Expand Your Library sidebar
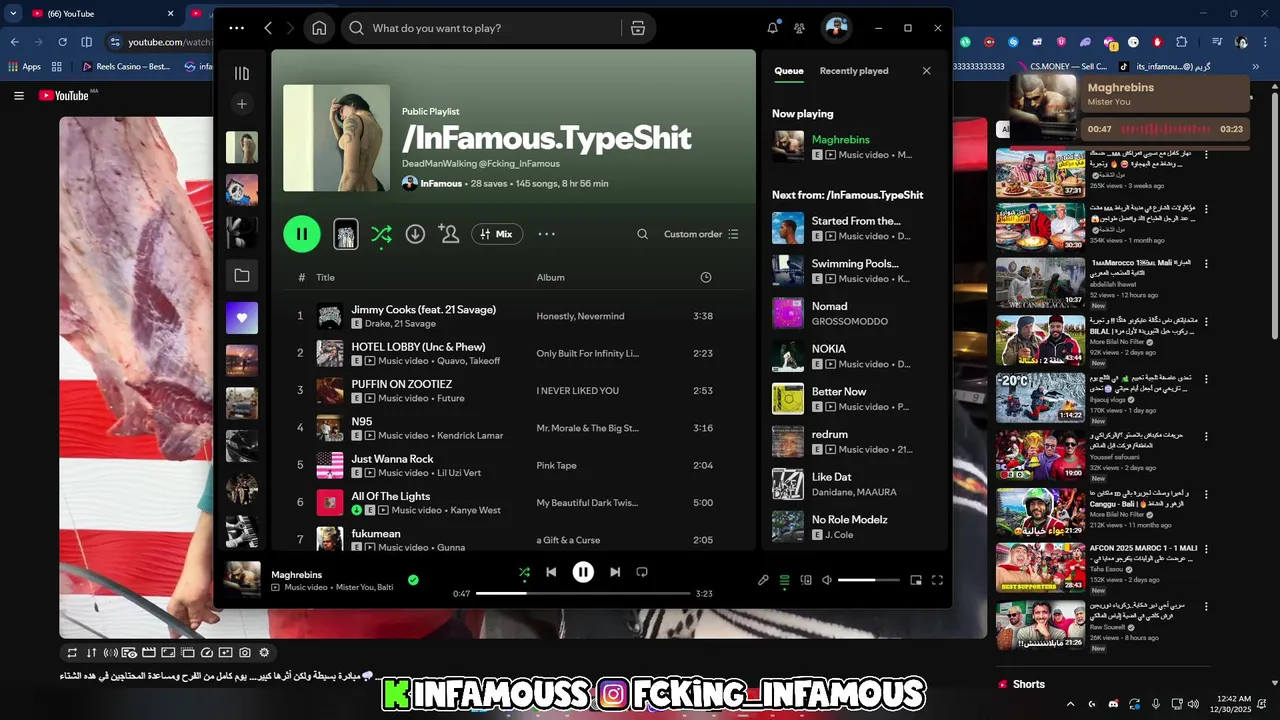 [242, 73]
